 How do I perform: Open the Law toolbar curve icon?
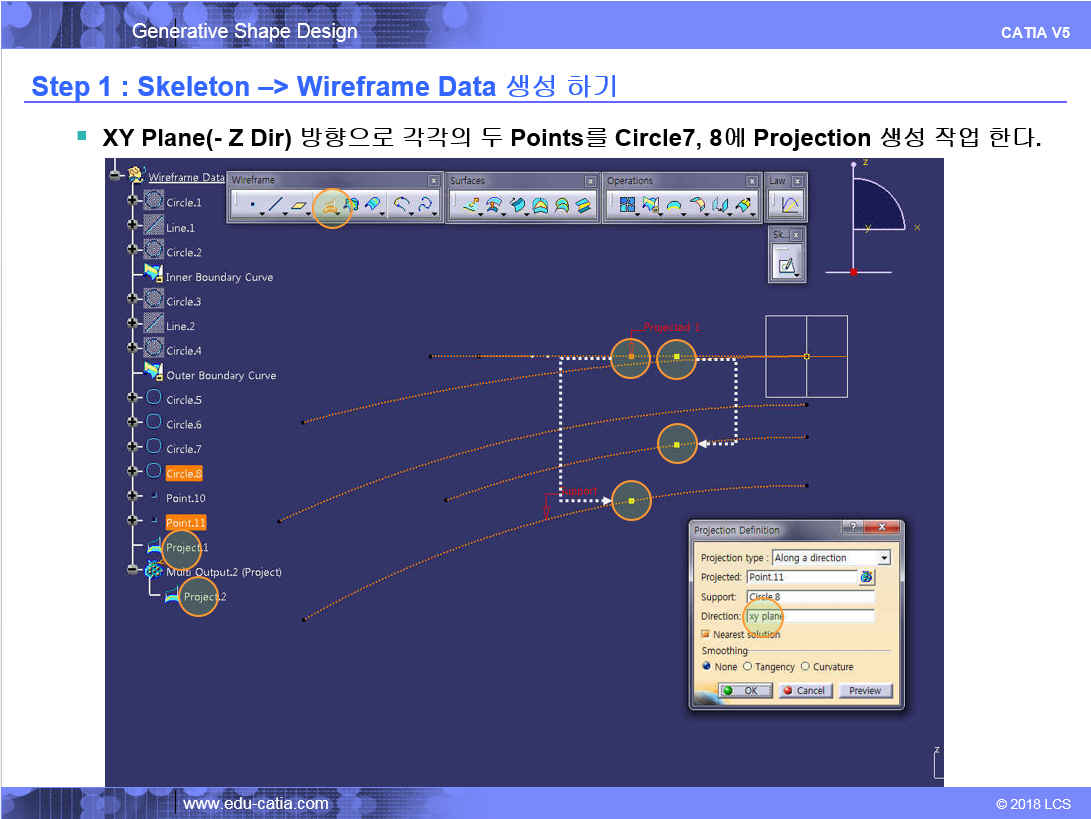click(789, 206)
